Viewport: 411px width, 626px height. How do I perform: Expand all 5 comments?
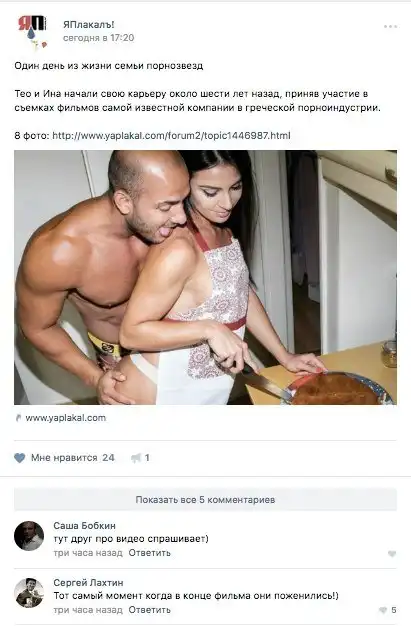[205, 500]
